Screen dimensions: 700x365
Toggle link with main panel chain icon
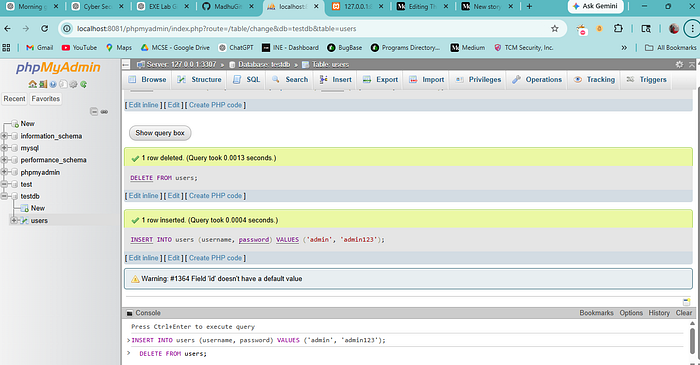tap(104, 112)
